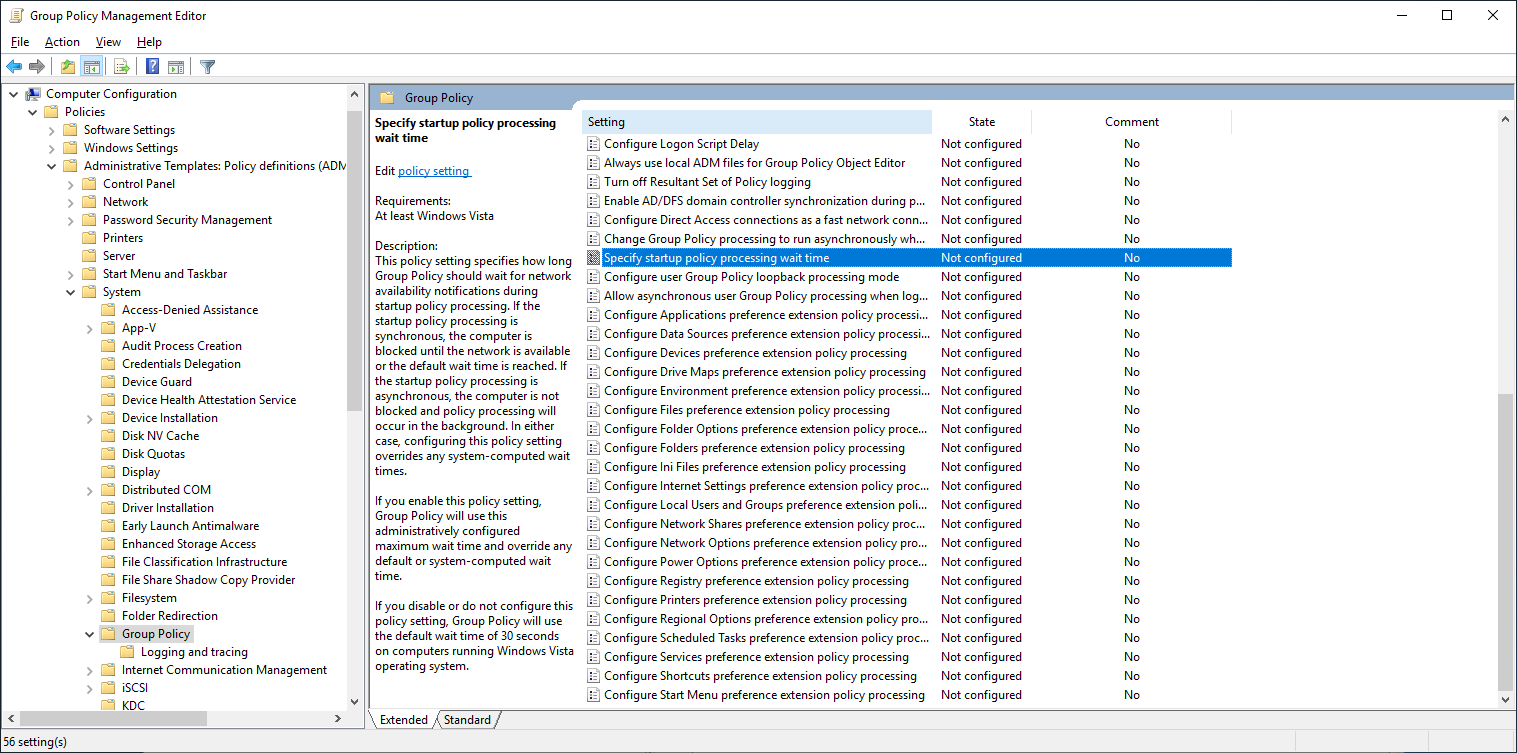Image resolution: width=1517 pixels, height=753 pixels.
Task: Expand the Internet Communication Management node
Action: coord(90,670)
